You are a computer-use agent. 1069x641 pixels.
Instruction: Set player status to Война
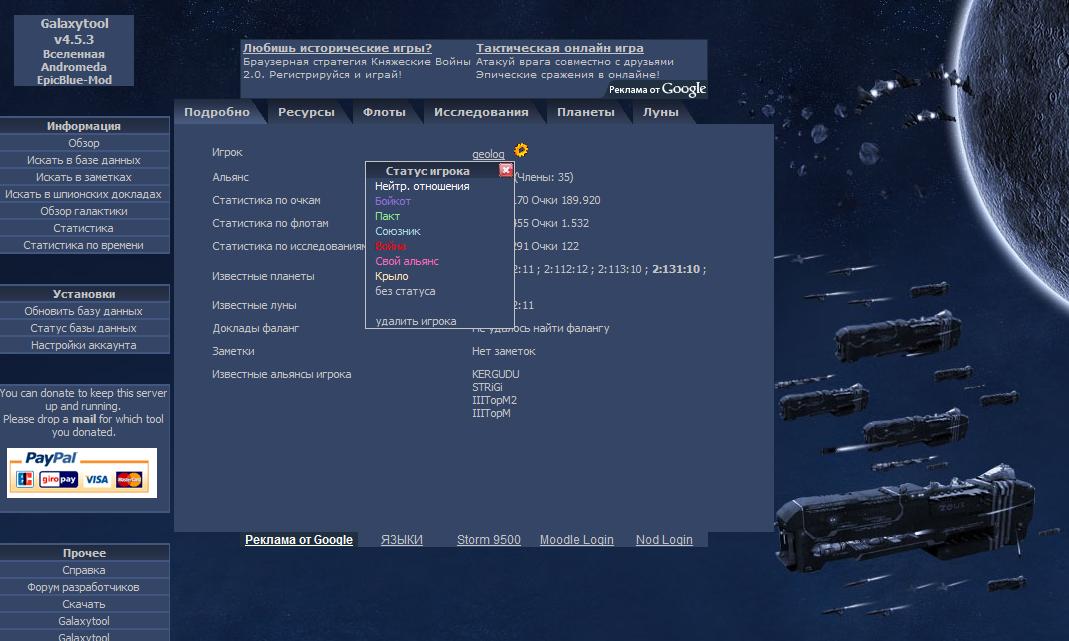pyautogui.click(x=390, y=246)
